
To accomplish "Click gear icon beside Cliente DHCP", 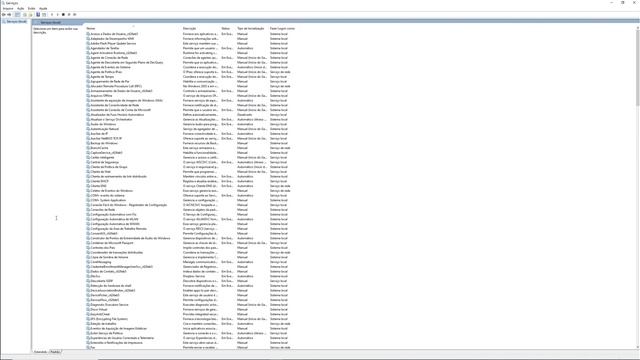I will point(88,181).
